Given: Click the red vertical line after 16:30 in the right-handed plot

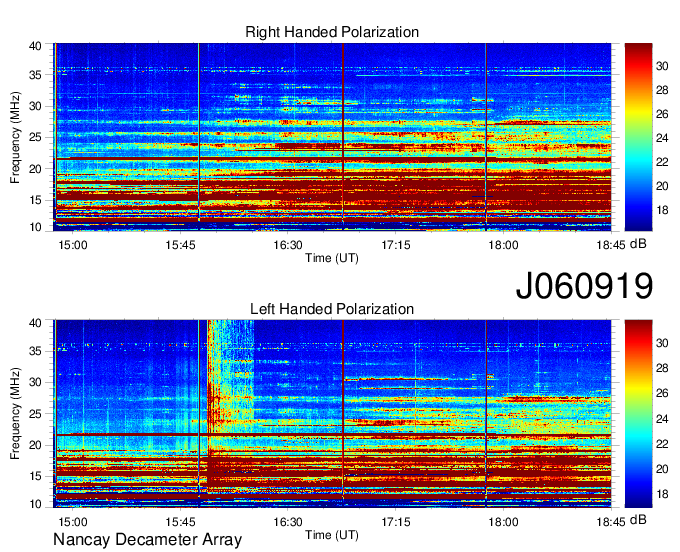Looking at the screenshot, I should [343, 137].
